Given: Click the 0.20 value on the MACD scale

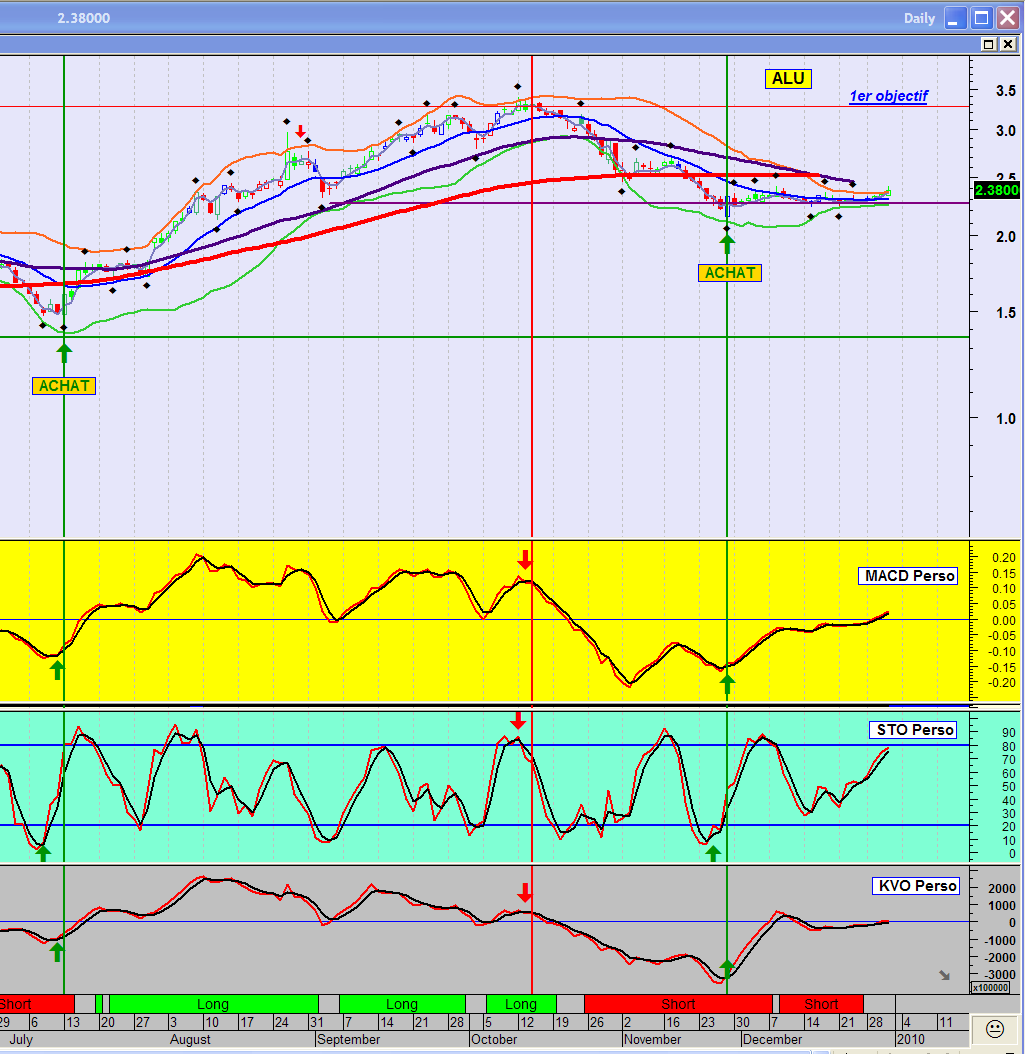Looking at the screenshot, I should point(1004,558).
